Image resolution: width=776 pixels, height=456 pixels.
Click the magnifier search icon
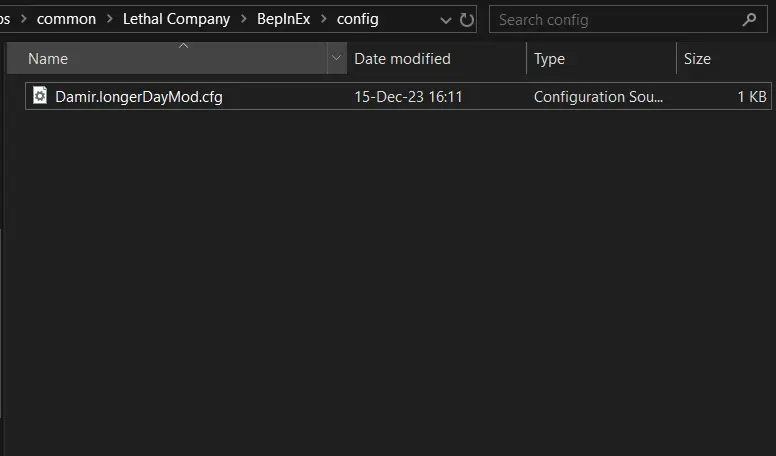click(x=749, y=20)
